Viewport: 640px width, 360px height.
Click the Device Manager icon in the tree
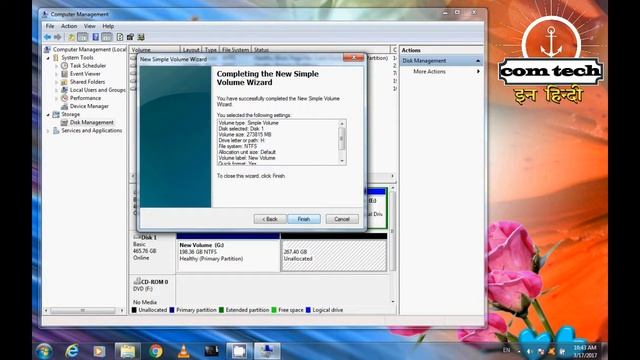[x=64, y=106]
